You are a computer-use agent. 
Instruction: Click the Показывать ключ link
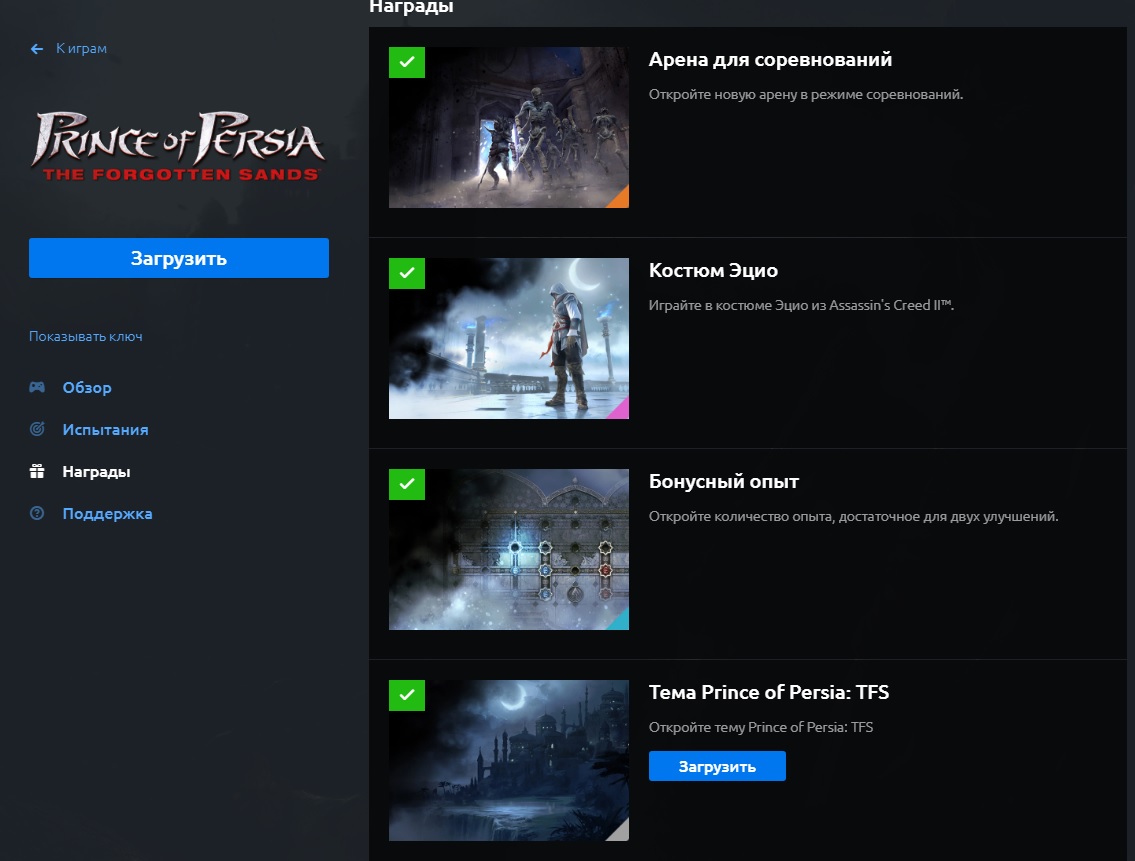[85, 336]
